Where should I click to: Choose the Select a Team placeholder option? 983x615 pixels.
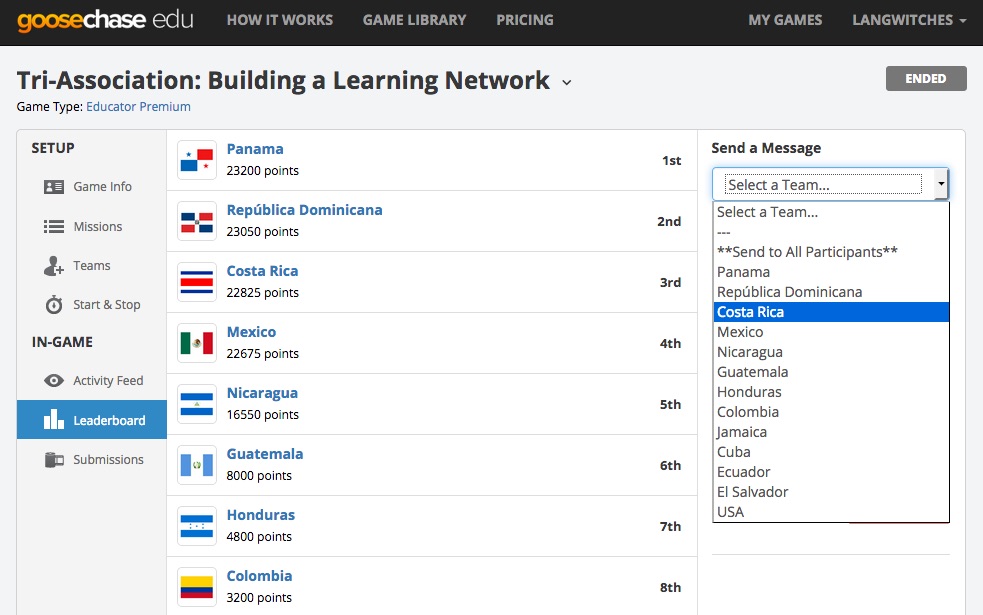click(x=831, y=212)
